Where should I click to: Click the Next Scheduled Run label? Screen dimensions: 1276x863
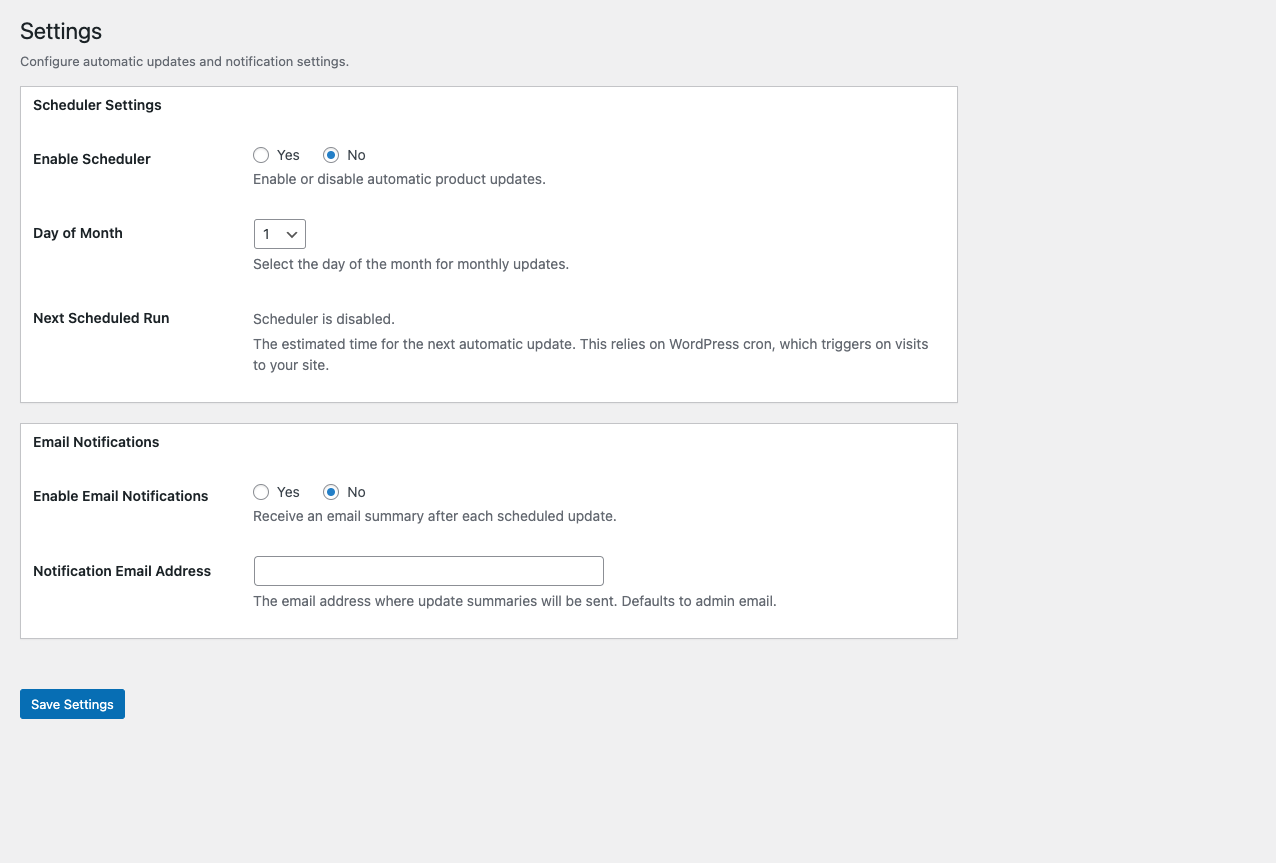(x=101, y=318)
